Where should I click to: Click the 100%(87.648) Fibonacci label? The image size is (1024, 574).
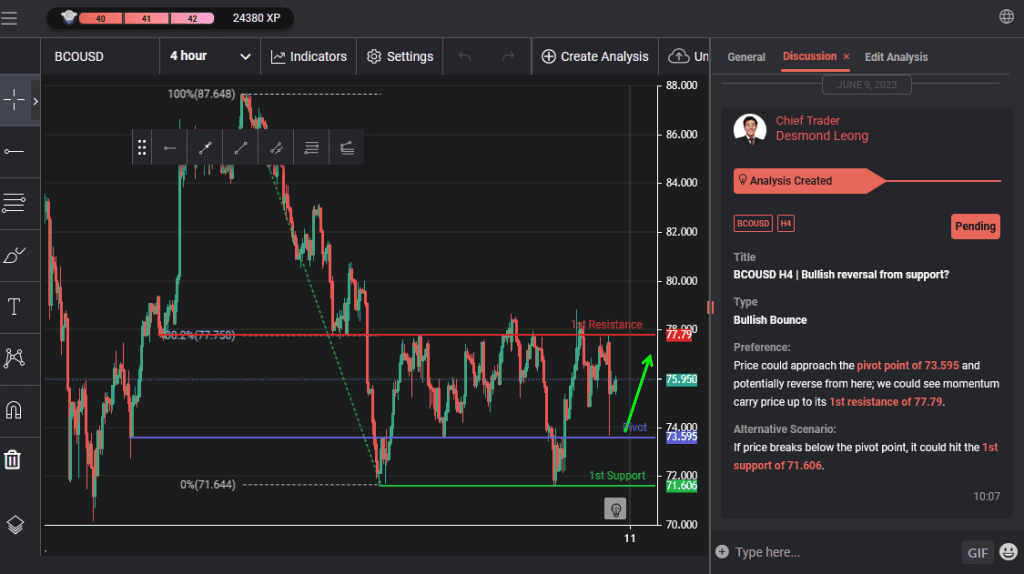201,94
